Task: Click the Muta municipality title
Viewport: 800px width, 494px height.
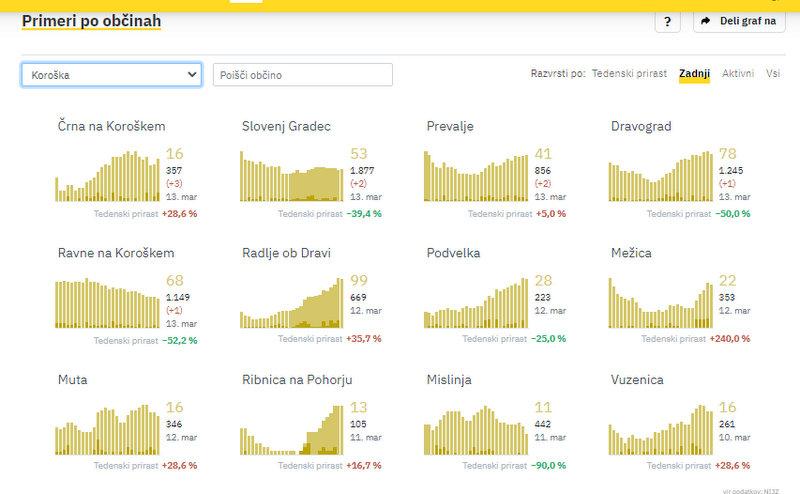Action: click(x=72, y=380)
